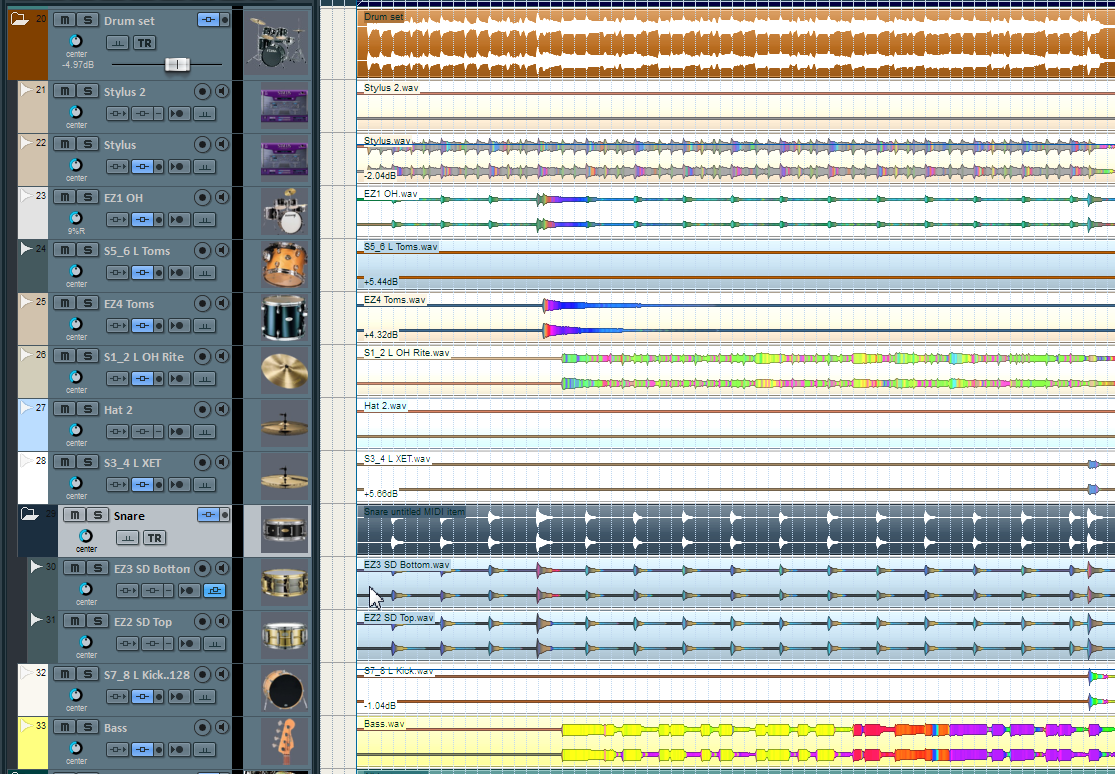Arm the EZ1 OH track for recording
This screenshot has height=774, width=1115.
coord(203,197)
